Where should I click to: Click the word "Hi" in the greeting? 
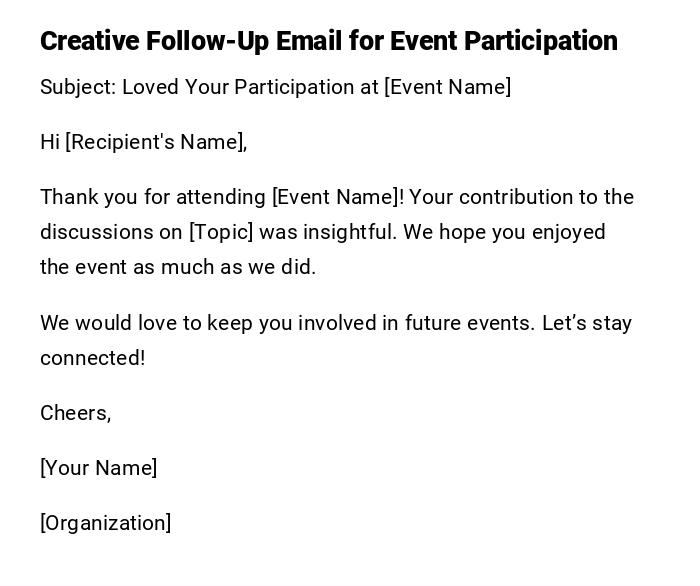(50, 142)
